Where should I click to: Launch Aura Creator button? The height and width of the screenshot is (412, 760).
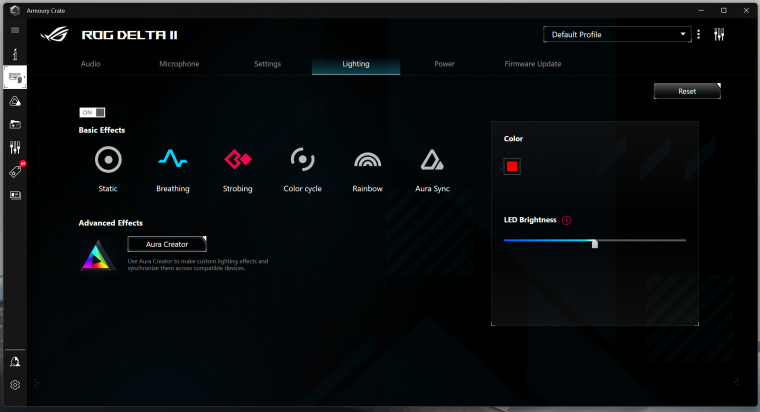tap(167, 244)
